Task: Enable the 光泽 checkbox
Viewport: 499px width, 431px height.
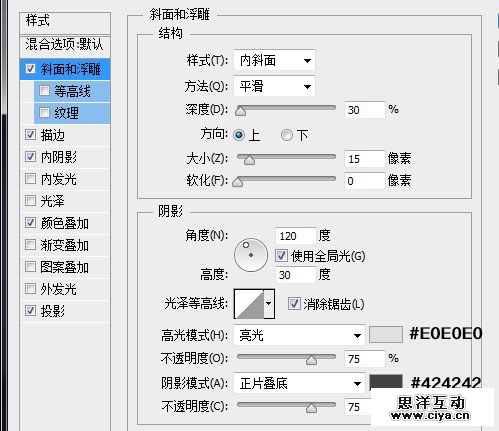Action: 30,201
